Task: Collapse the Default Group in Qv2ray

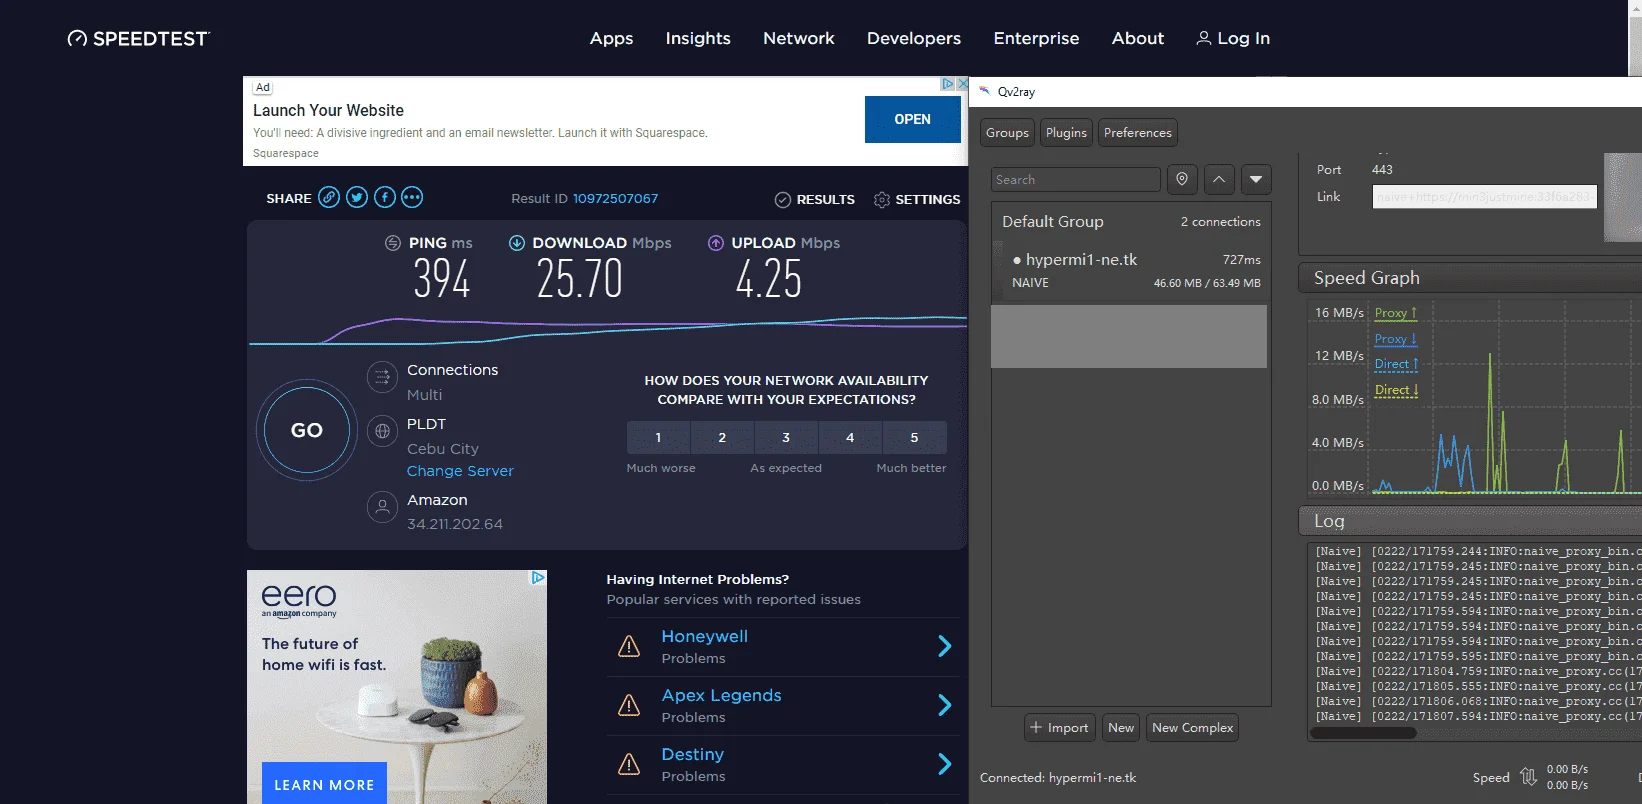Action: point(1130,222)
